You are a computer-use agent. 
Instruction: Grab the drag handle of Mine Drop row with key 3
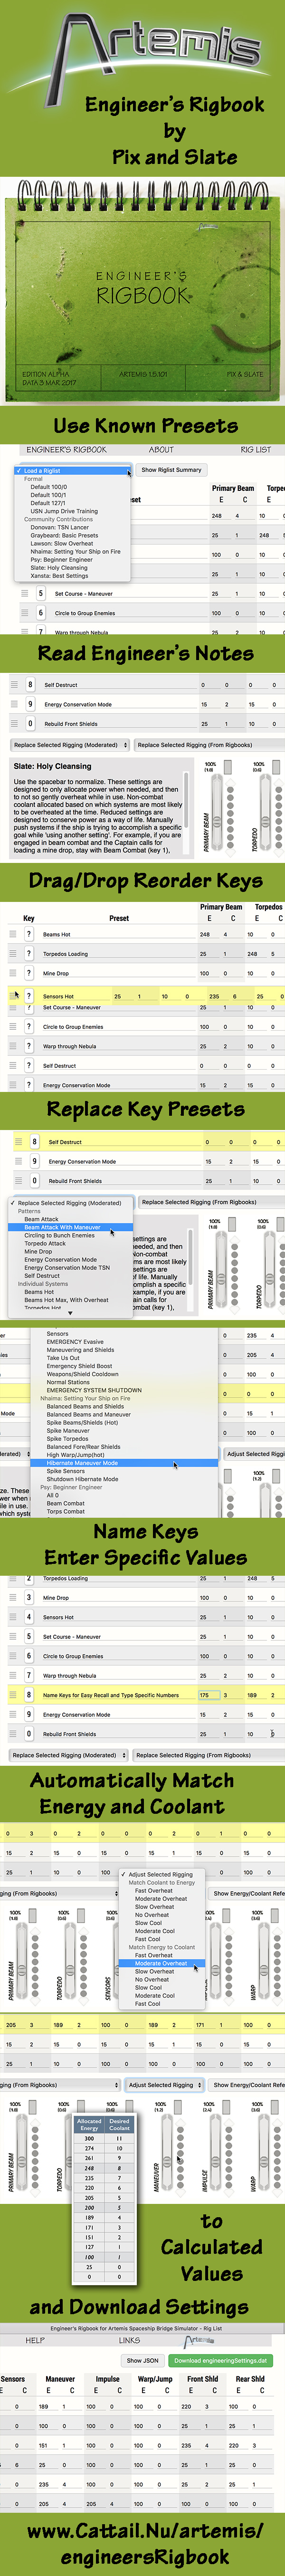[x=14, y=1597]
